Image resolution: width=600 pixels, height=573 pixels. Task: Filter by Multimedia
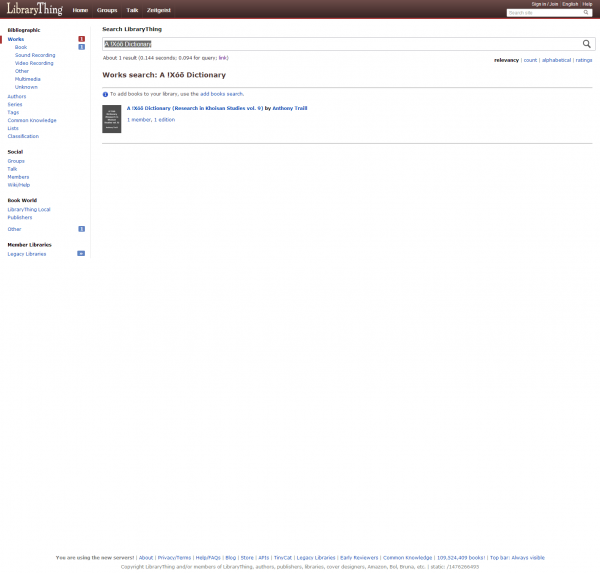tap(28, 79)
